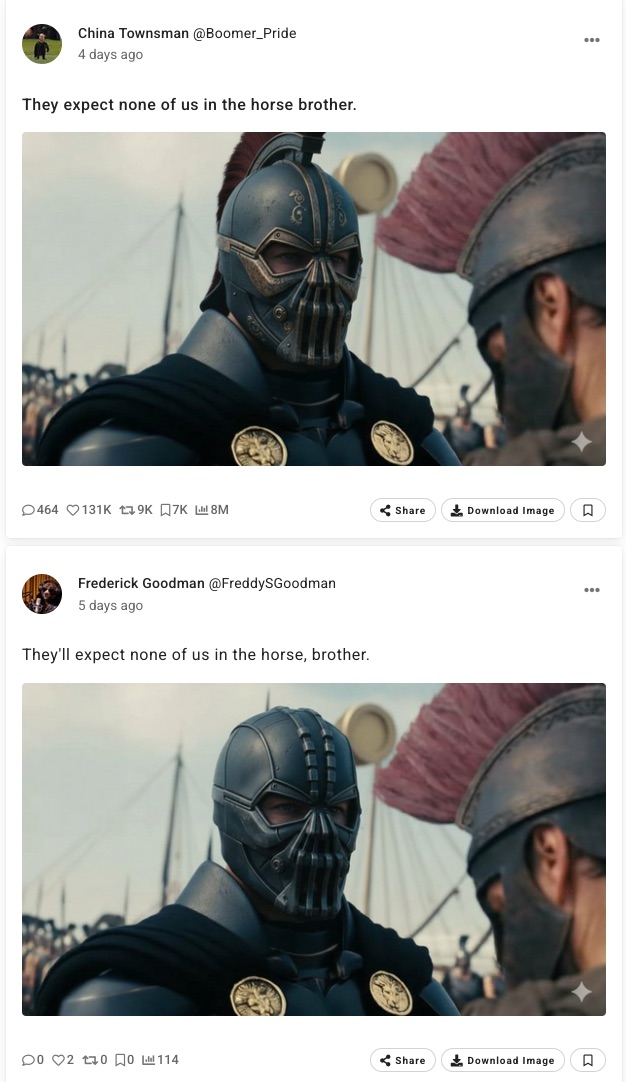Open the @FreddySGoodman handle link

pyautogui.click(x=272, y=583)
